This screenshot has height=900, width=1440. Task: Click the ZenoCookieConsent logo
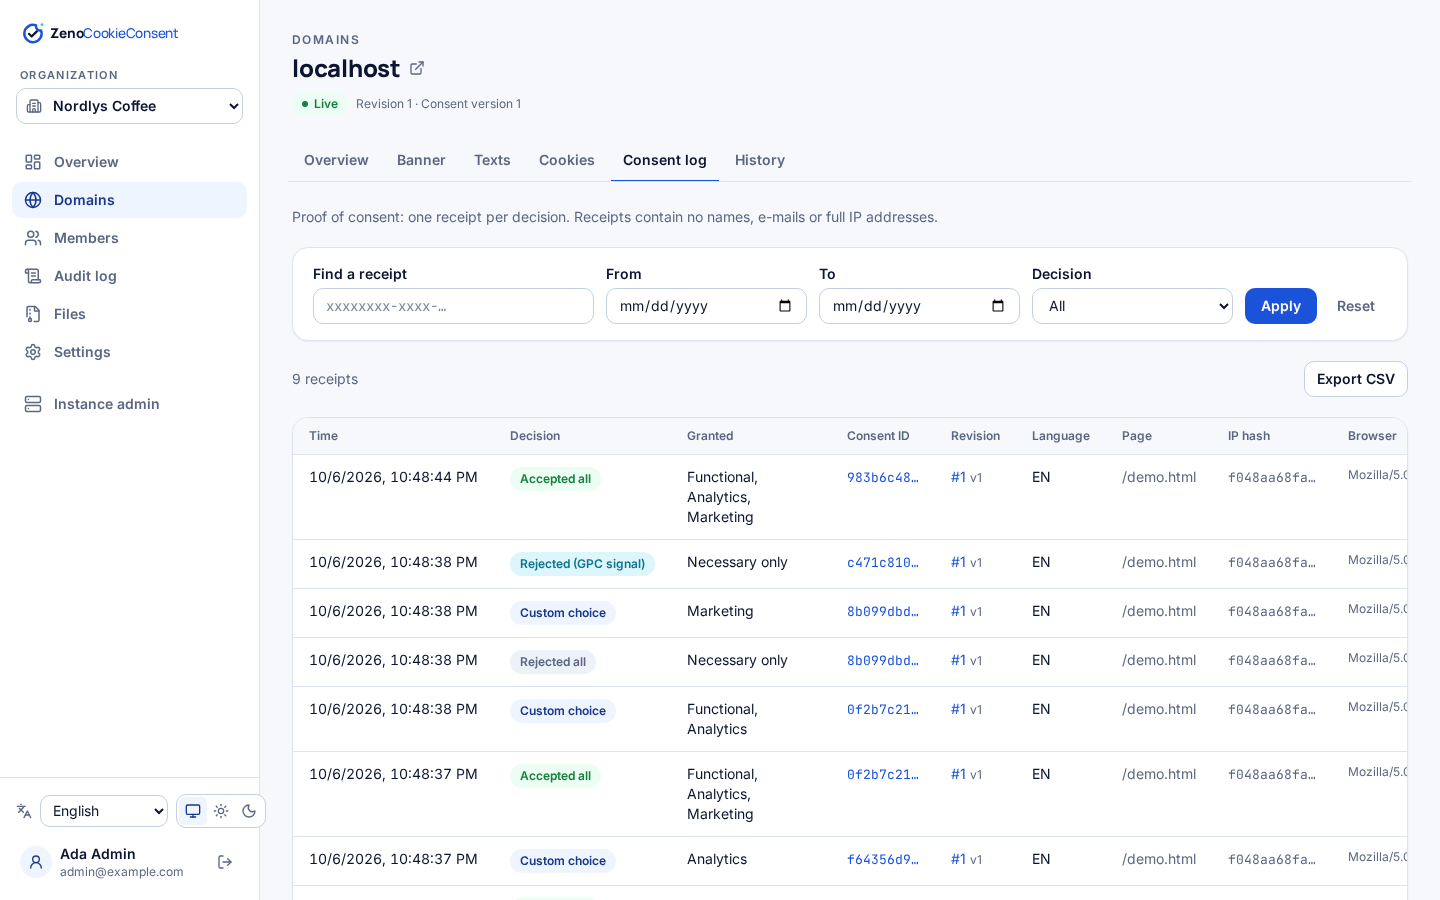[100, 33]
